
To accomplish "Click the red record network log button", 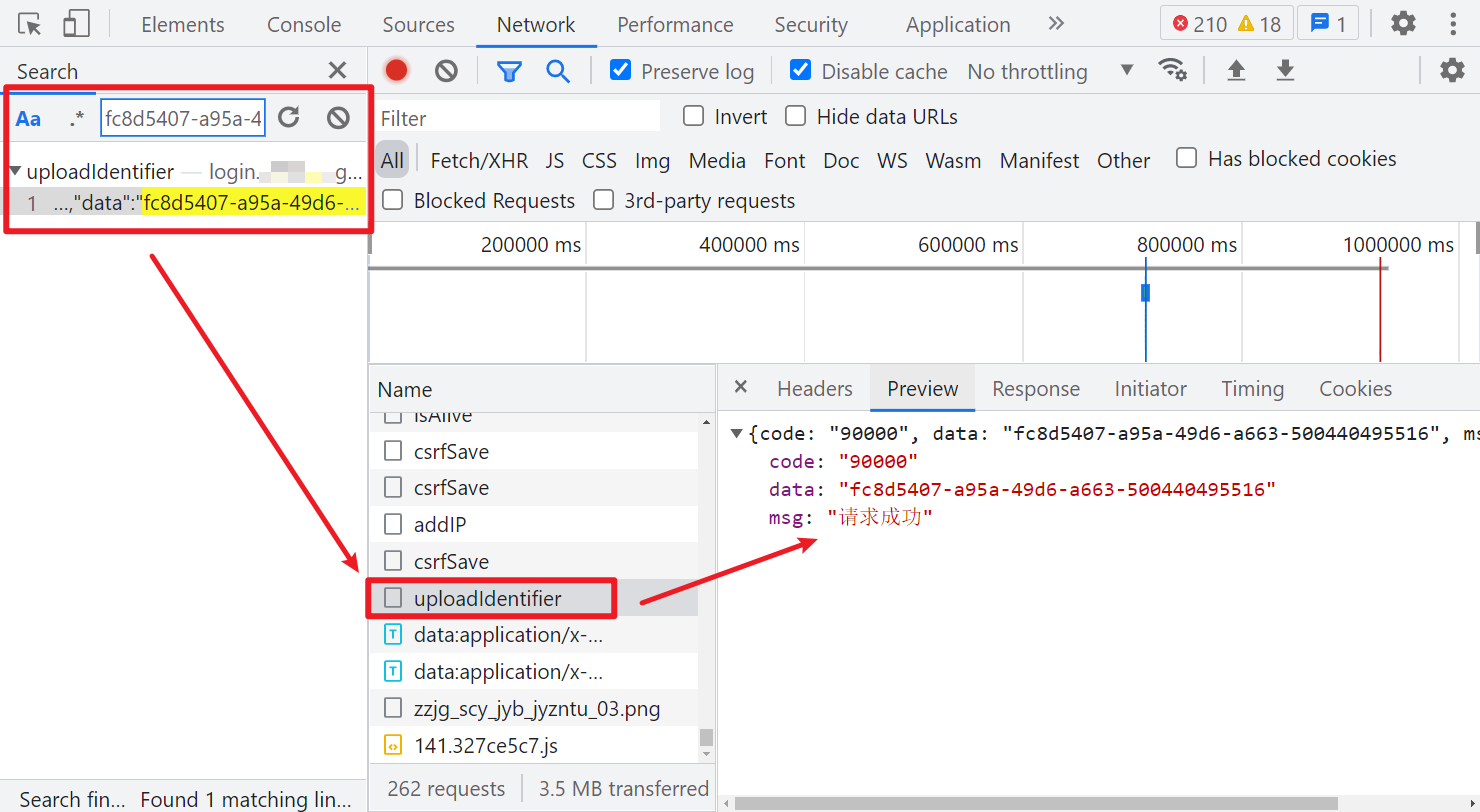I will [397, 70].
